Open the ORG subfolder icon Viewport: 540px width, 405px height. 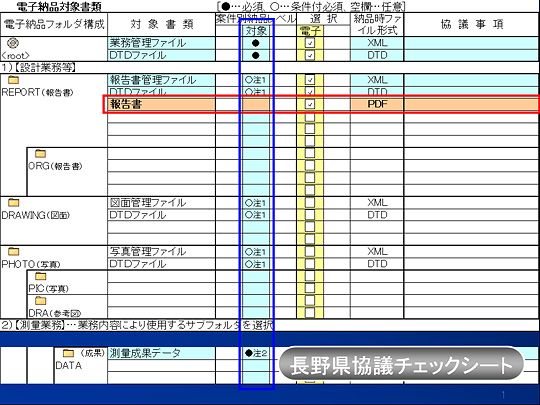pyautogui.click(x=40, y=153)
